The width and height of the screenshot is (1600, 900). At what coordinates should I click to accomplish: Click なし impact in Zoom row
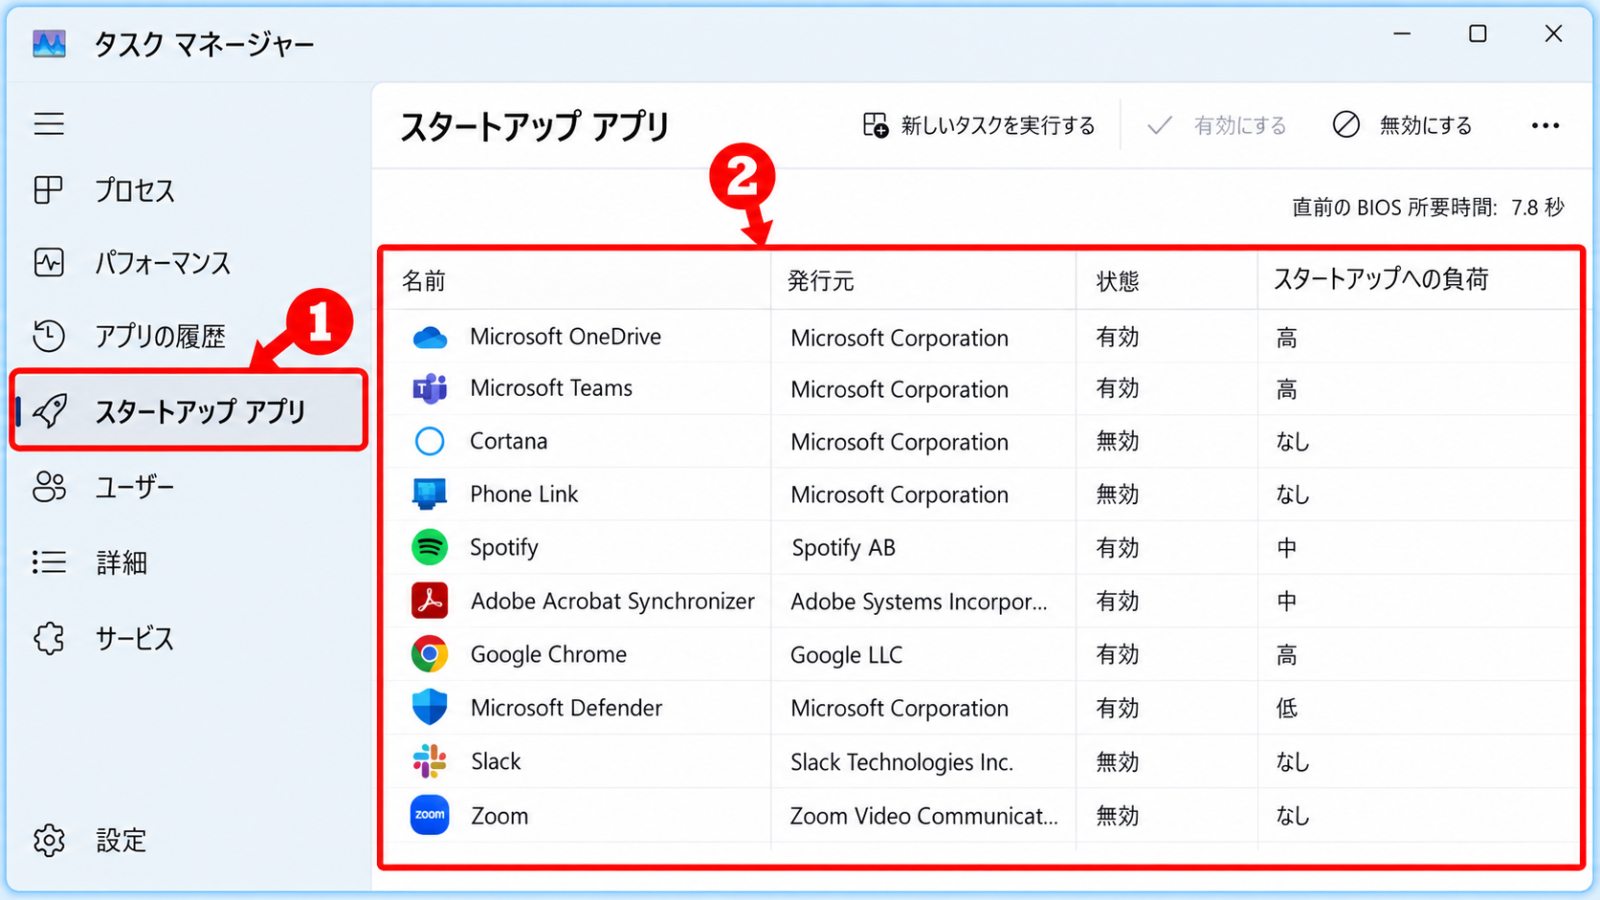tap(1293, 816)
